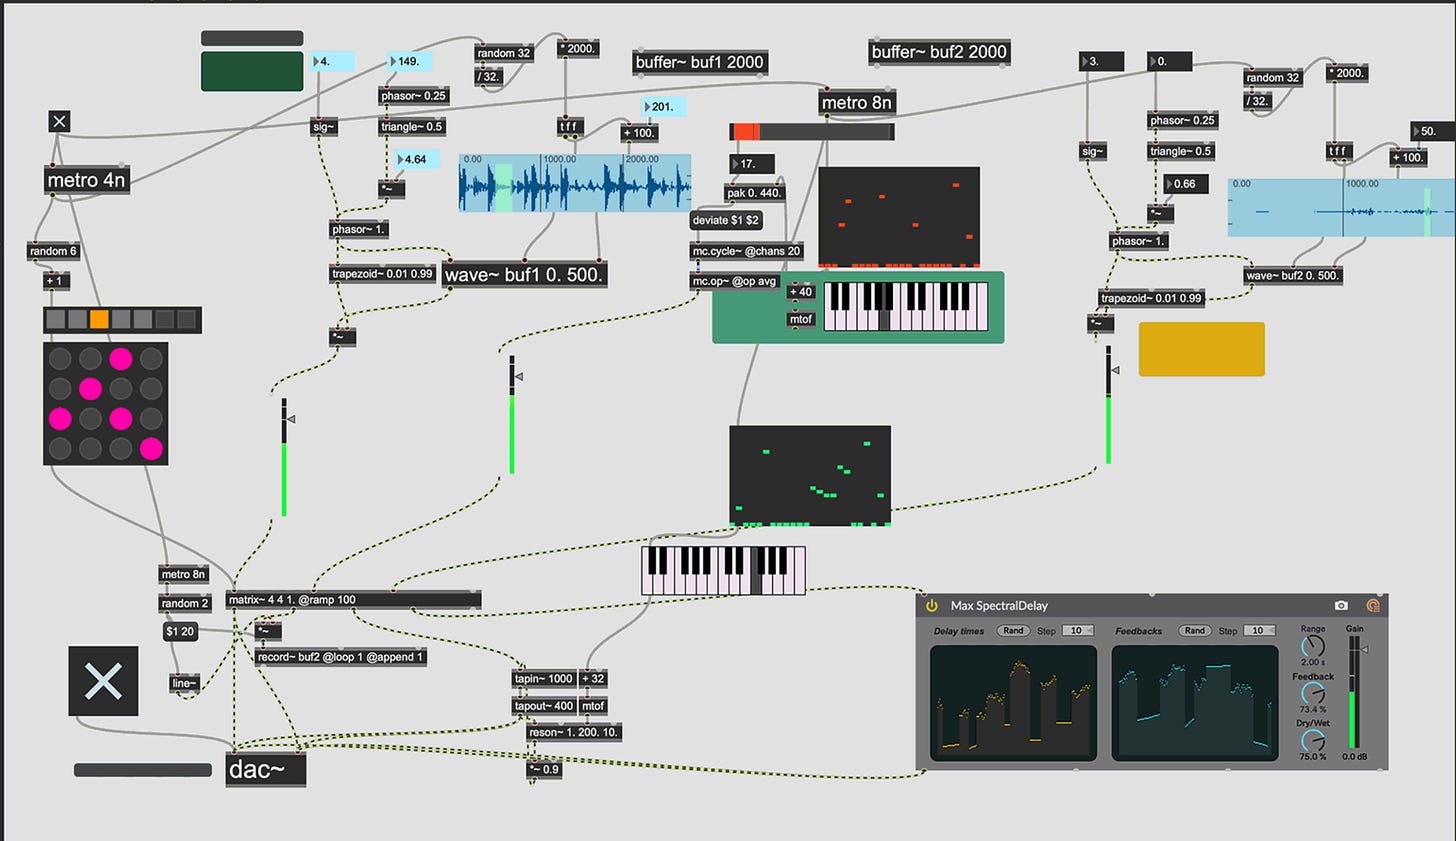
Task: Click the Rand button next to Feedbacks
Action: pos(1195,631)
